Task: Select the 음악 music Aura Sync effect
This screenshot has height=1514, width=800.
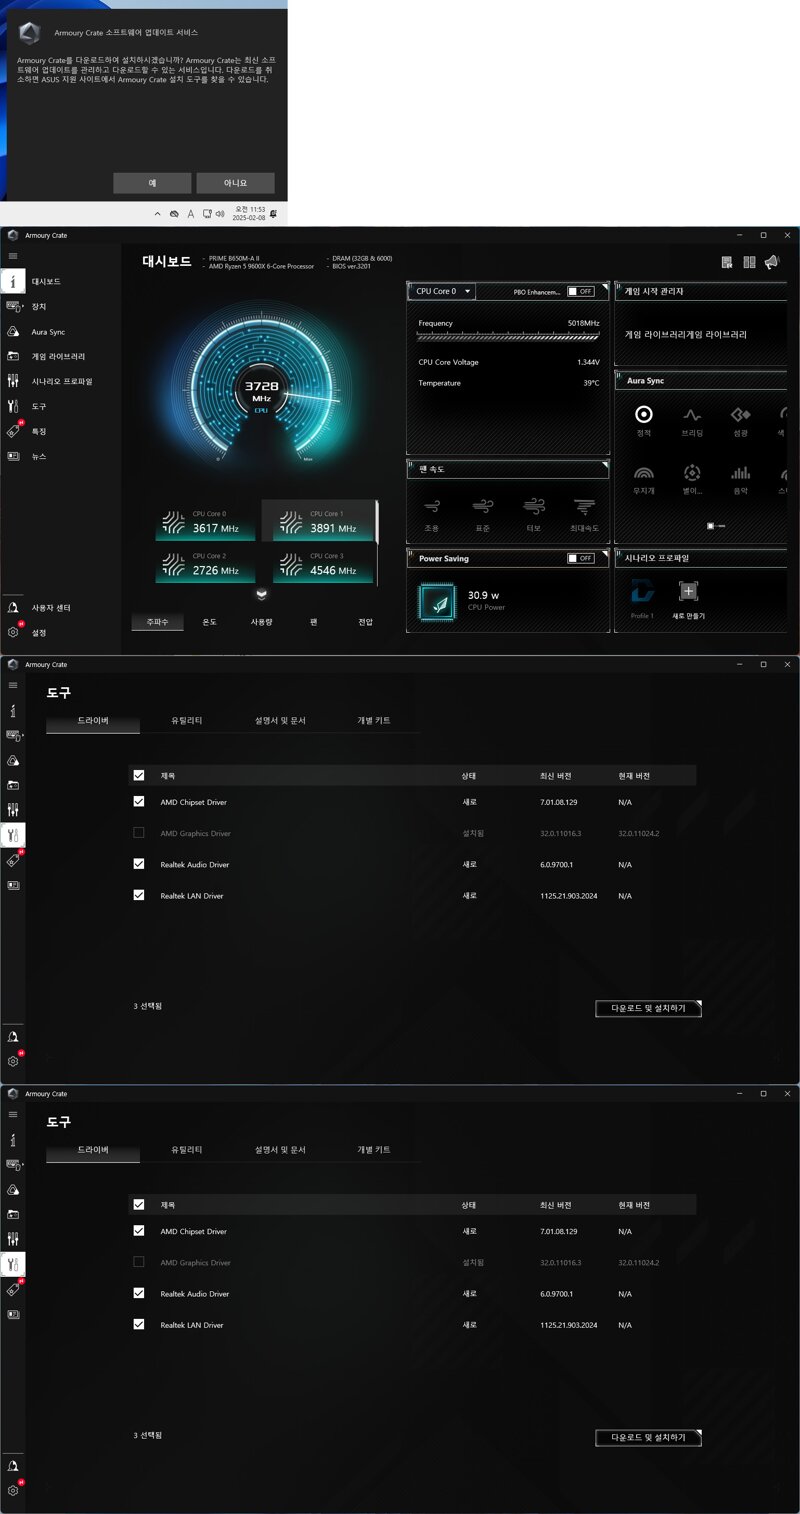Action: click(x=740, y=472)
